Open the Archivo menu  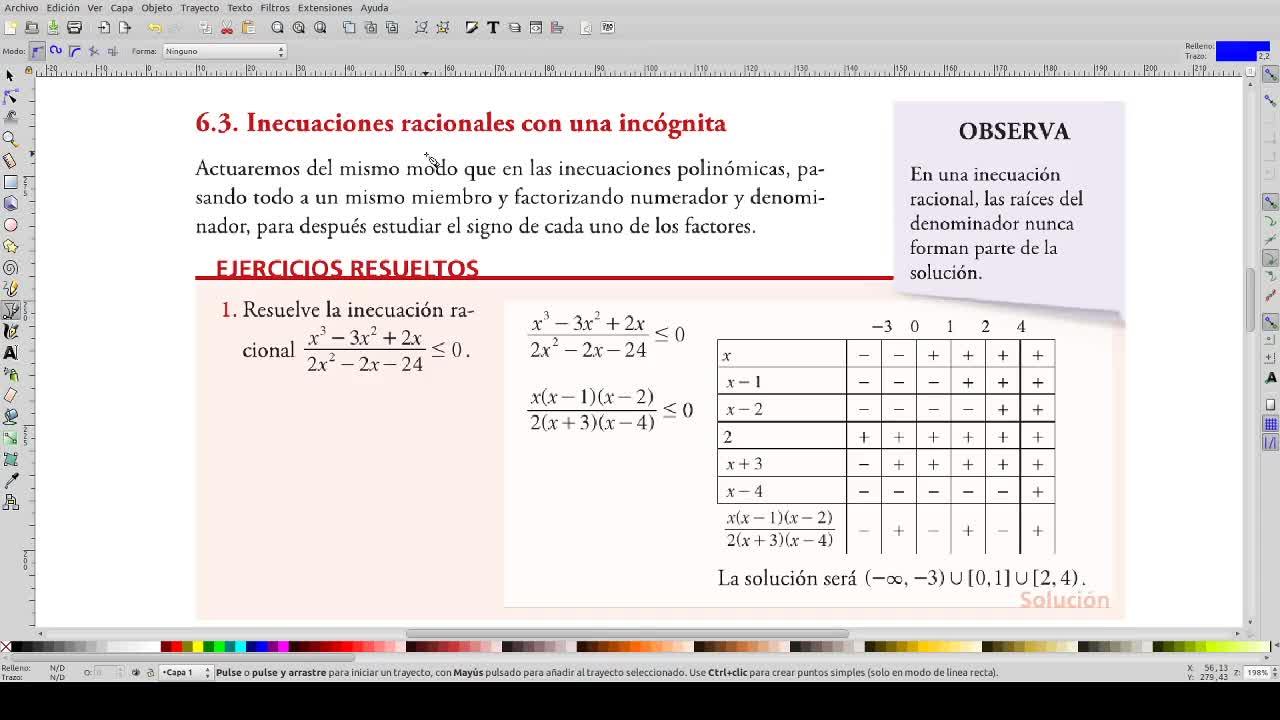pos(21,8)
